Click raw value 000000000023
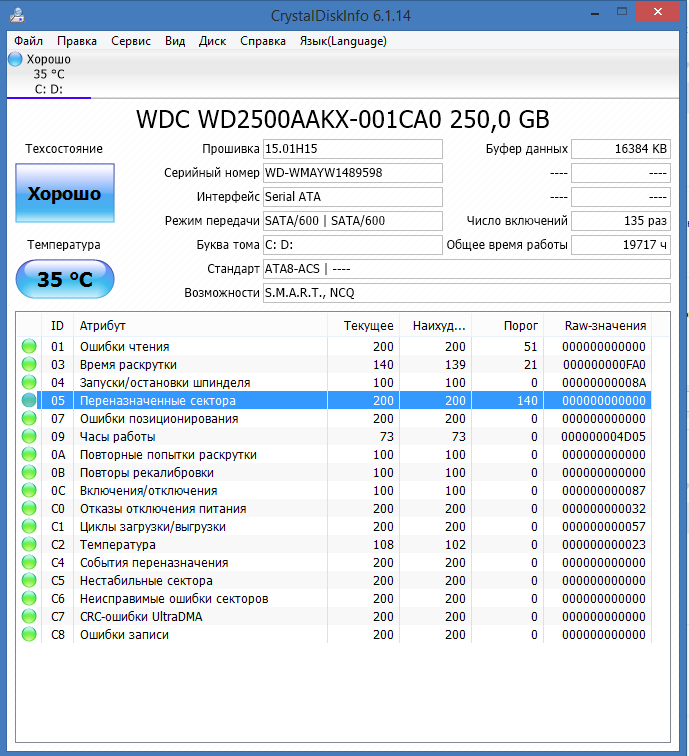689x756 pixels. (604, 545)
